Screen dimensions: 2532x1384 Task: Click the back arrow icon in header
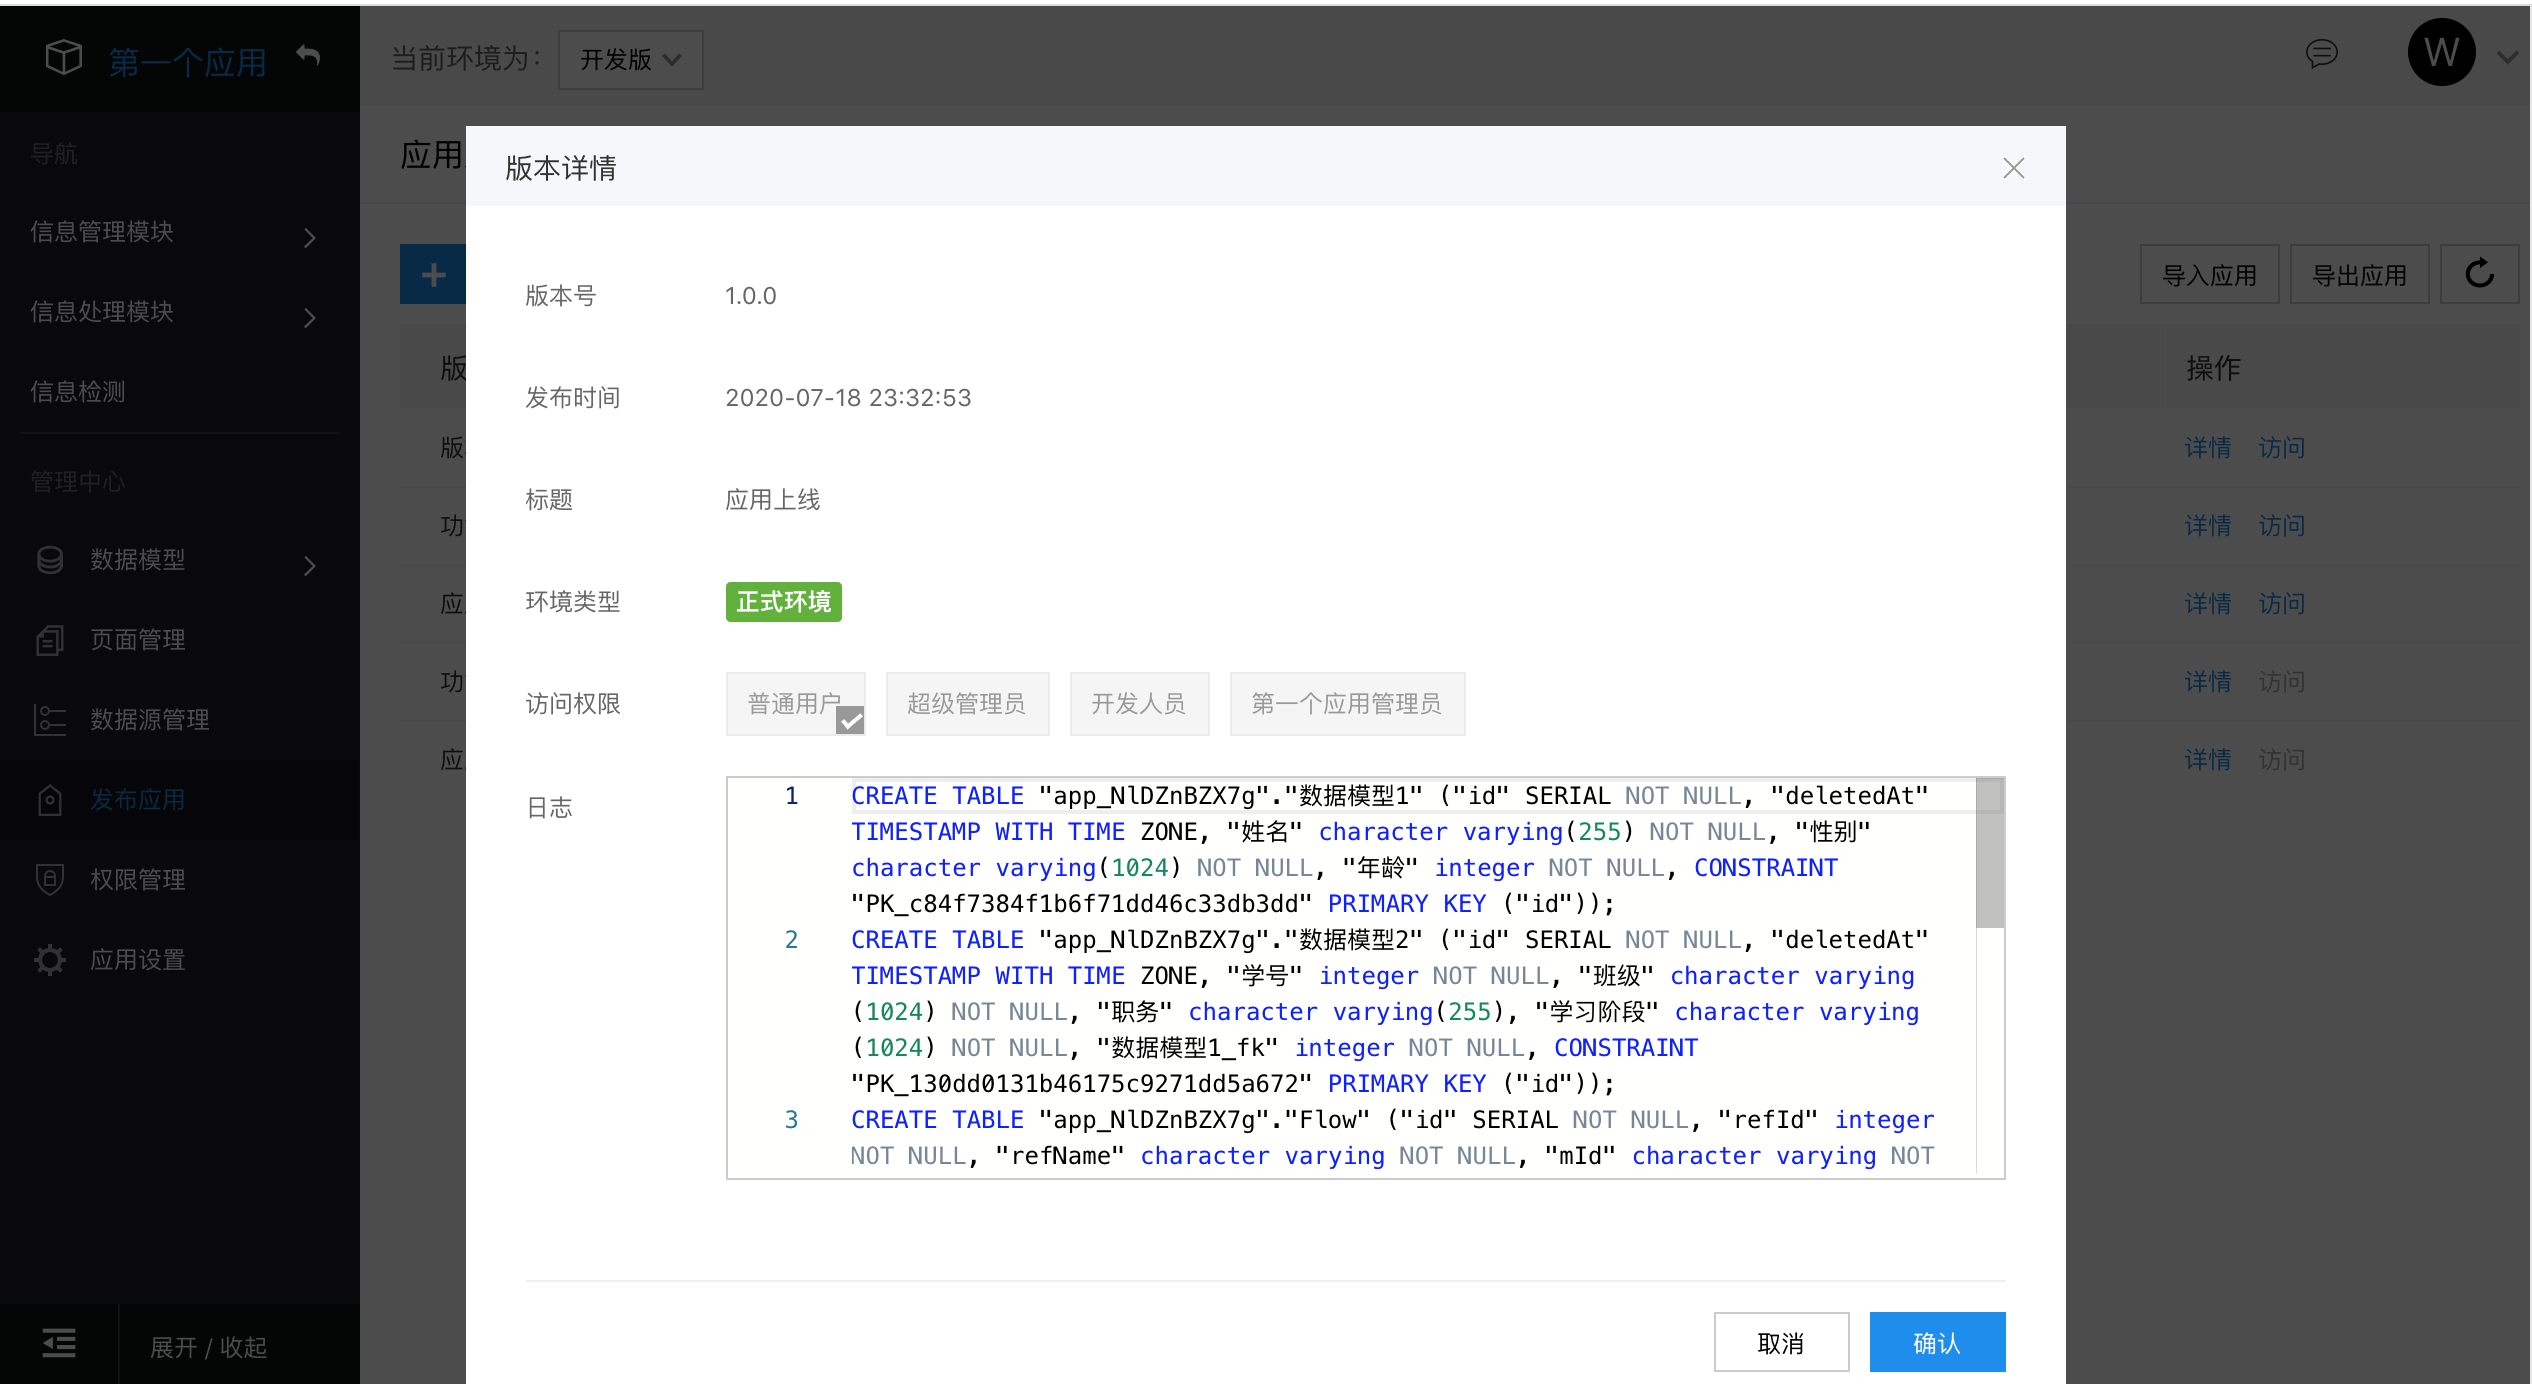coord(307,55)
